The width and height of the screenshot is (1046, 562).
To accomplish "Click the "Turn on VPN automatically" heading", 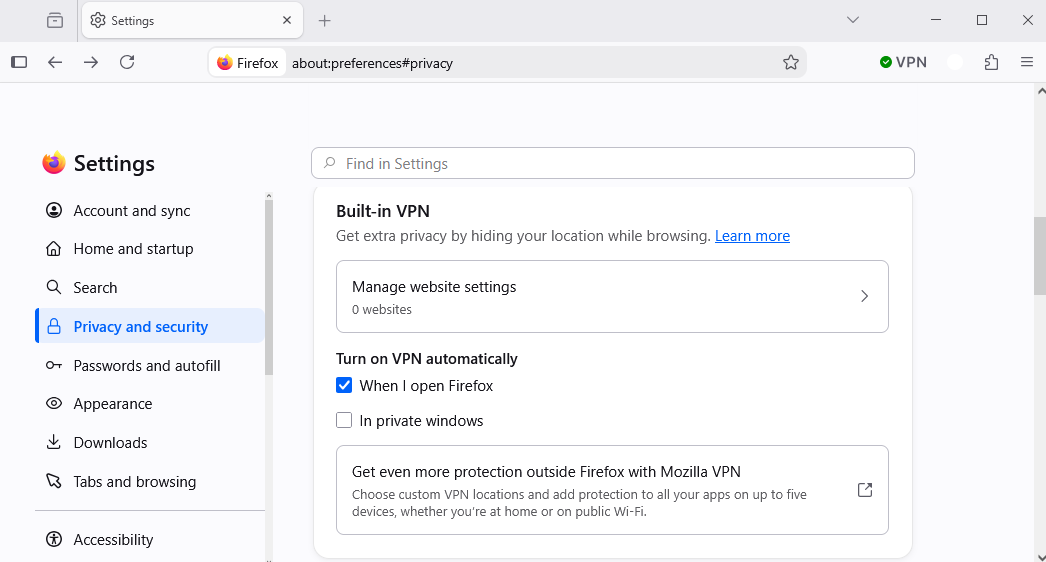I will coord(427,358).
